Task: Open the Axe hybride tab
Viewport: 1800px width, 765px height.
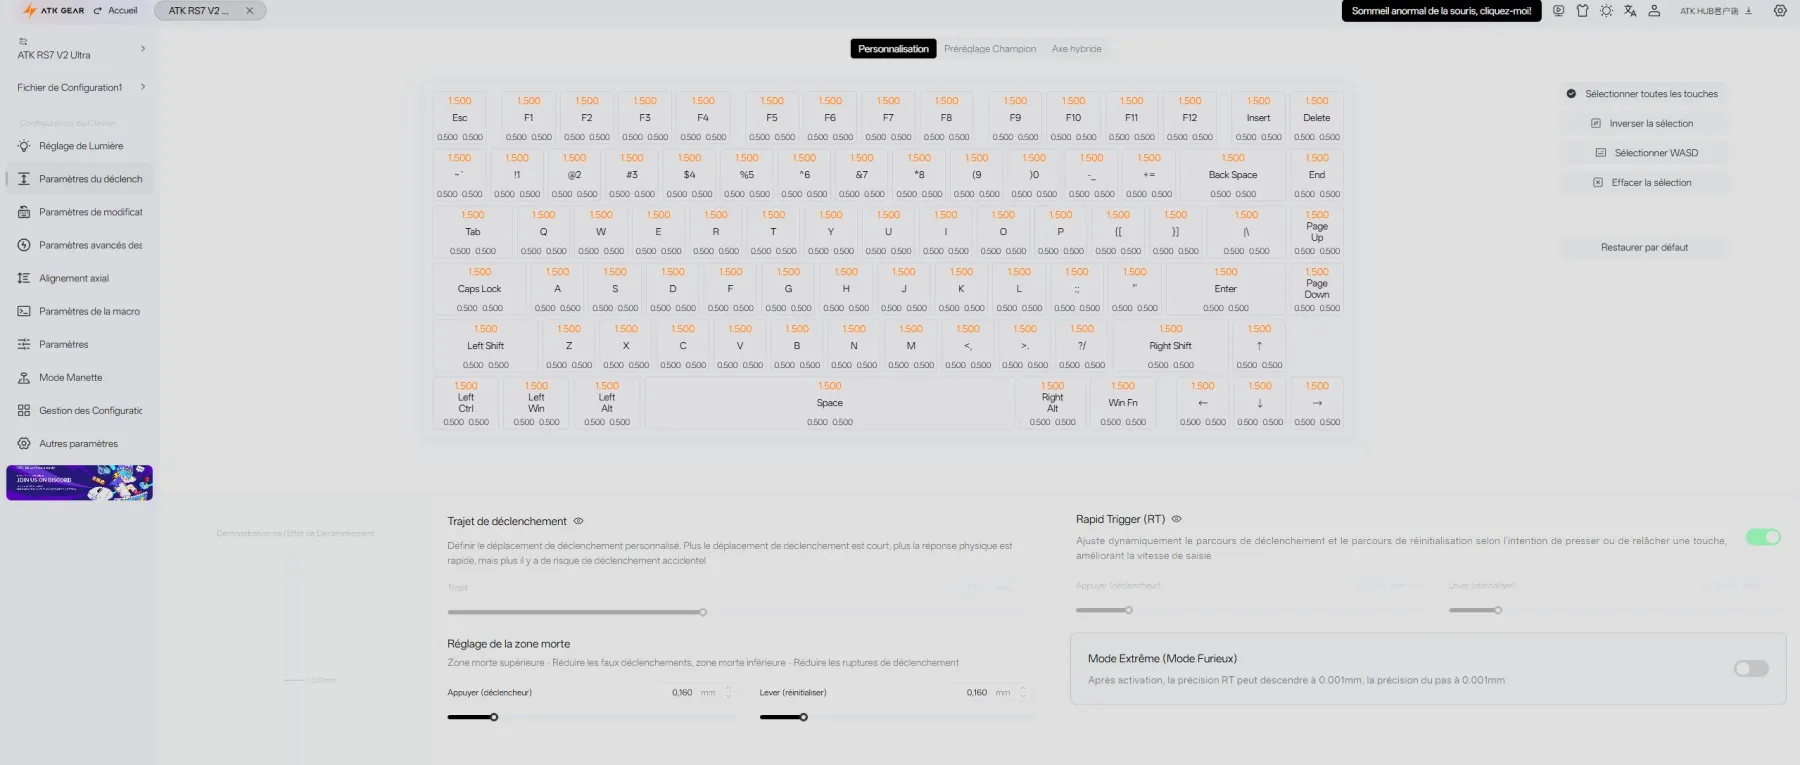Action: coord(1076,49)
